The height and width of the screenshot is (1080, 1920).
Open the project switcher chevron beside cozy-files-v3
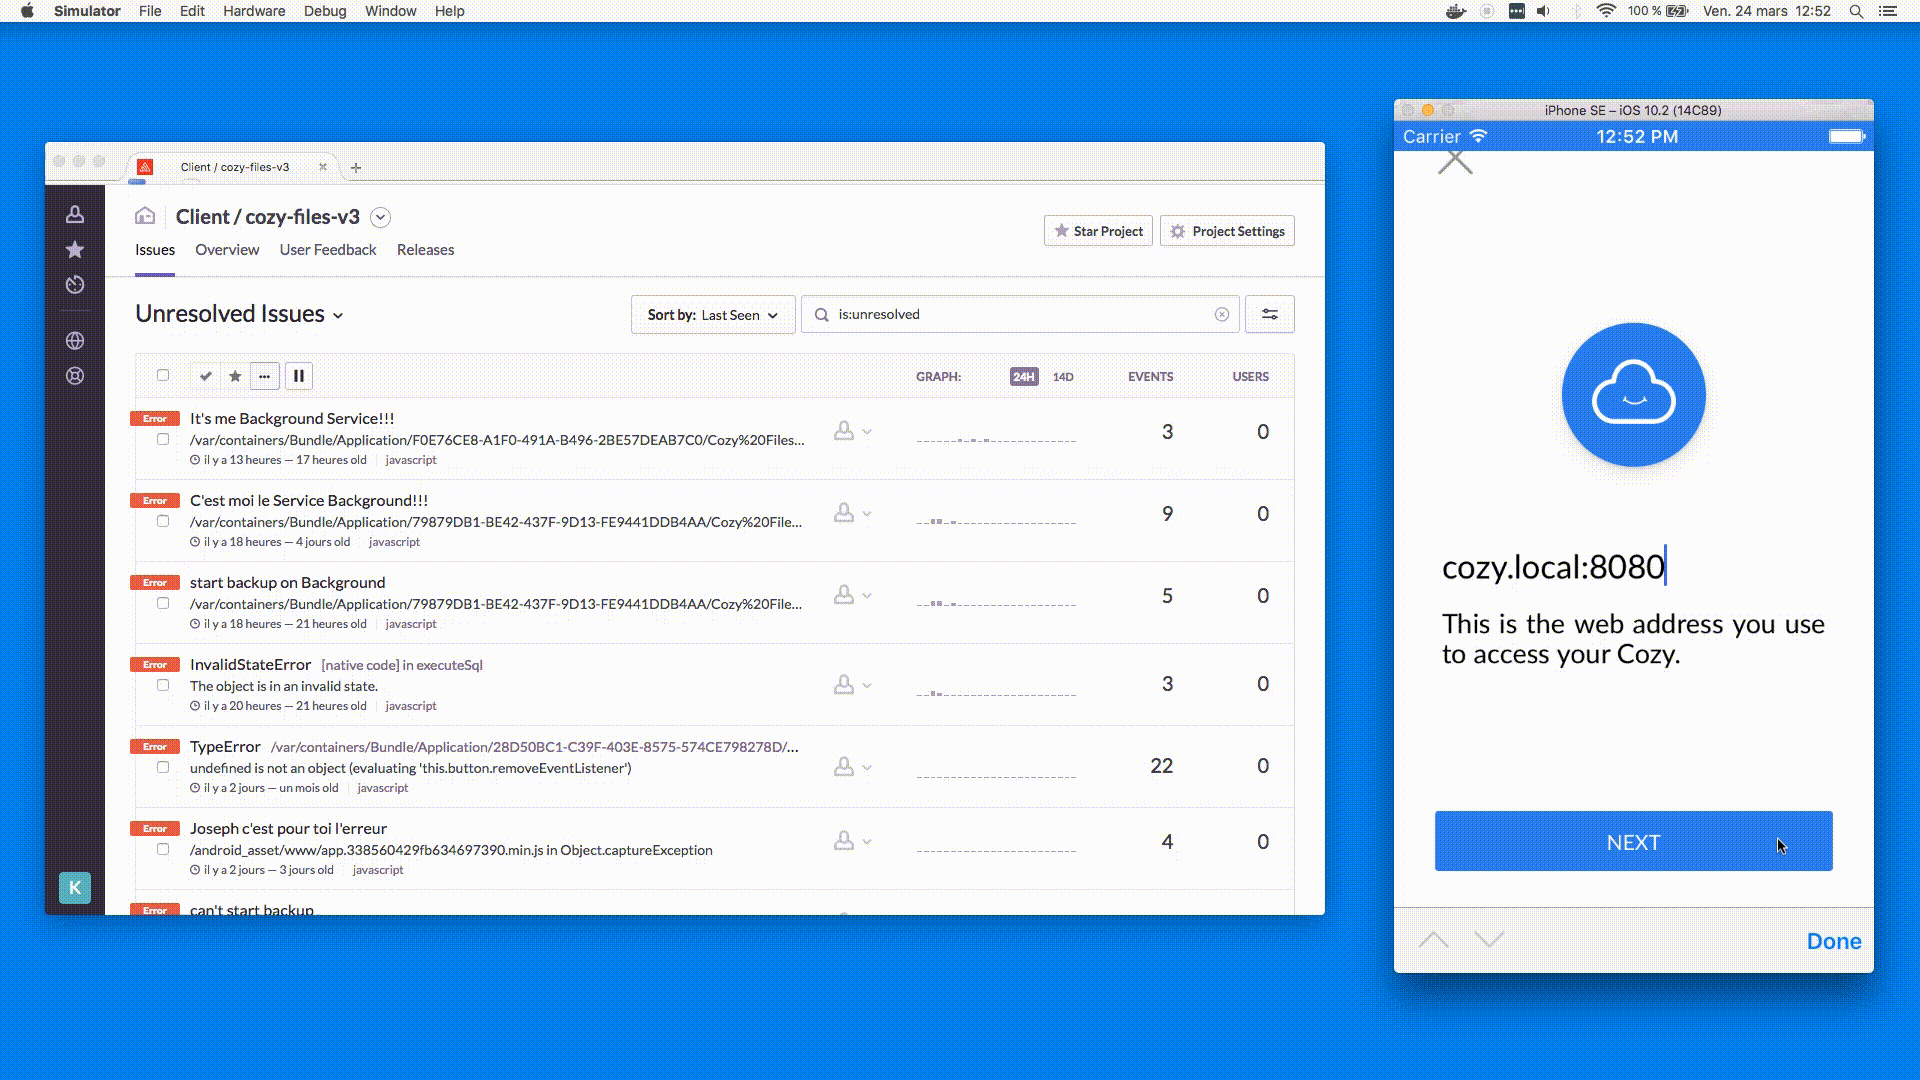(x=380, y=217)
